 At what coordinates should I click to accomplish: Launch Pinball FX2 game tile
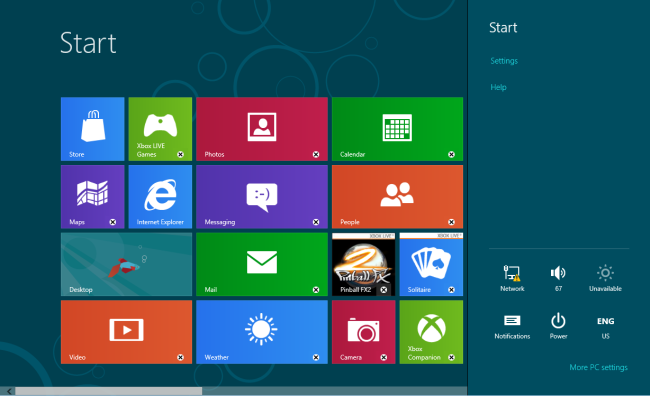364,265
